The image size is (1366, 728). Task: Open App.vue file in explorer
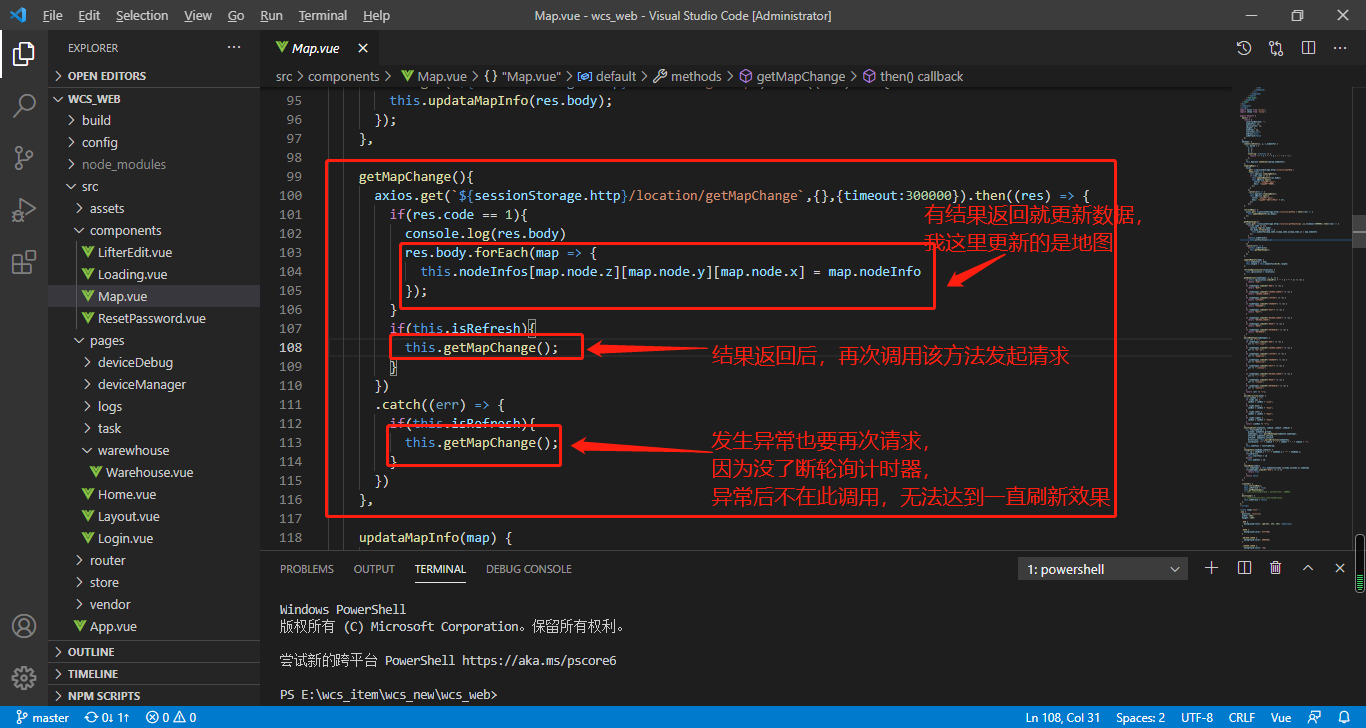point(154,626)
